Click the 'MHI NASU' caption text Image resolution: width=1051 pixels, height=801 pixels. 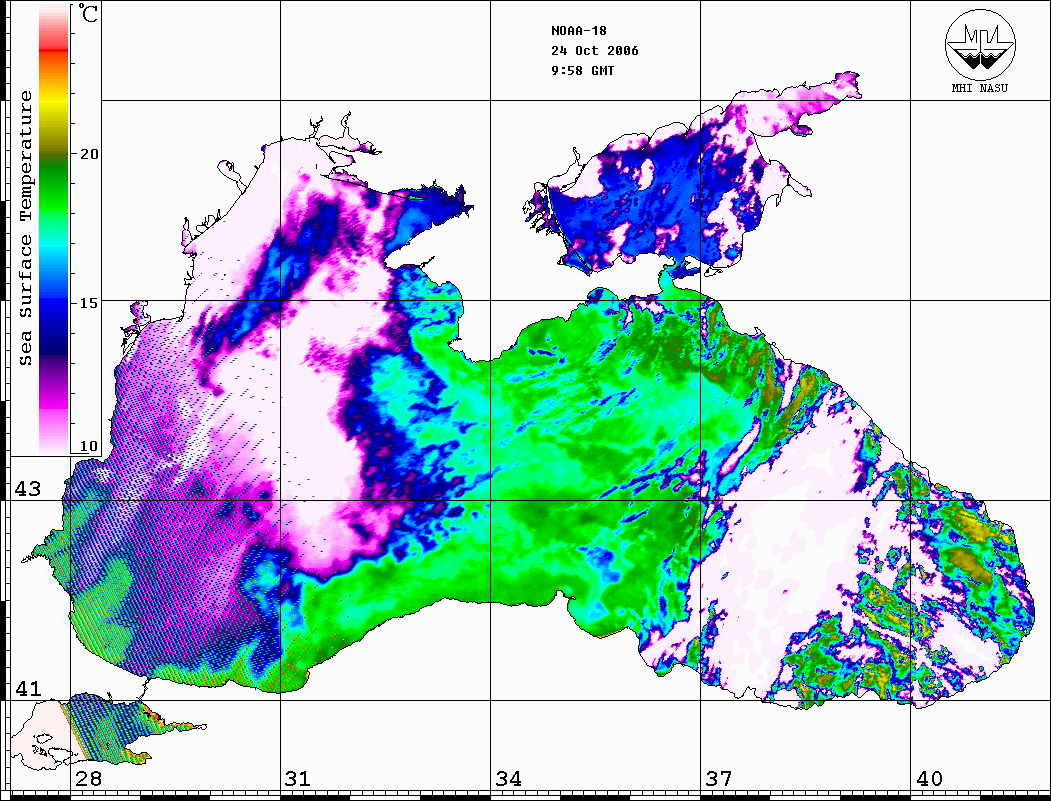(x=979, y=88)
